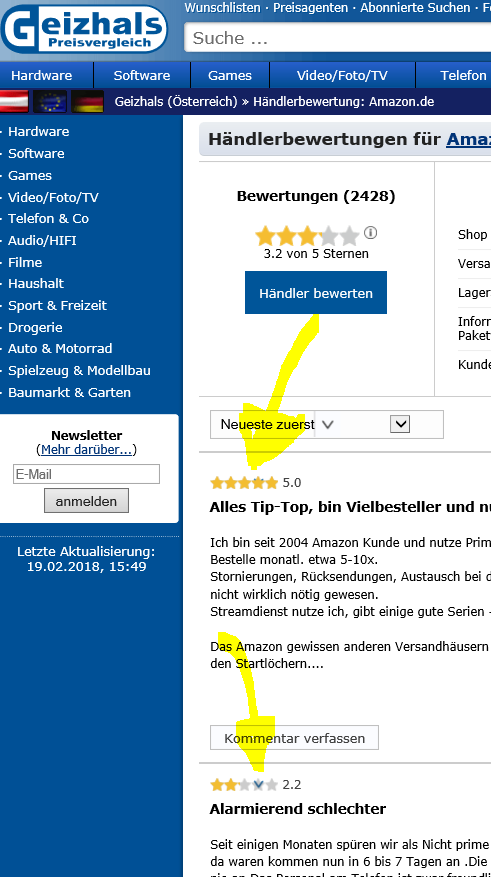The height and width of the screenshot is (877, 491).
Task: Open the Wunschlisten link in header
Action: (x=223, y=8)
